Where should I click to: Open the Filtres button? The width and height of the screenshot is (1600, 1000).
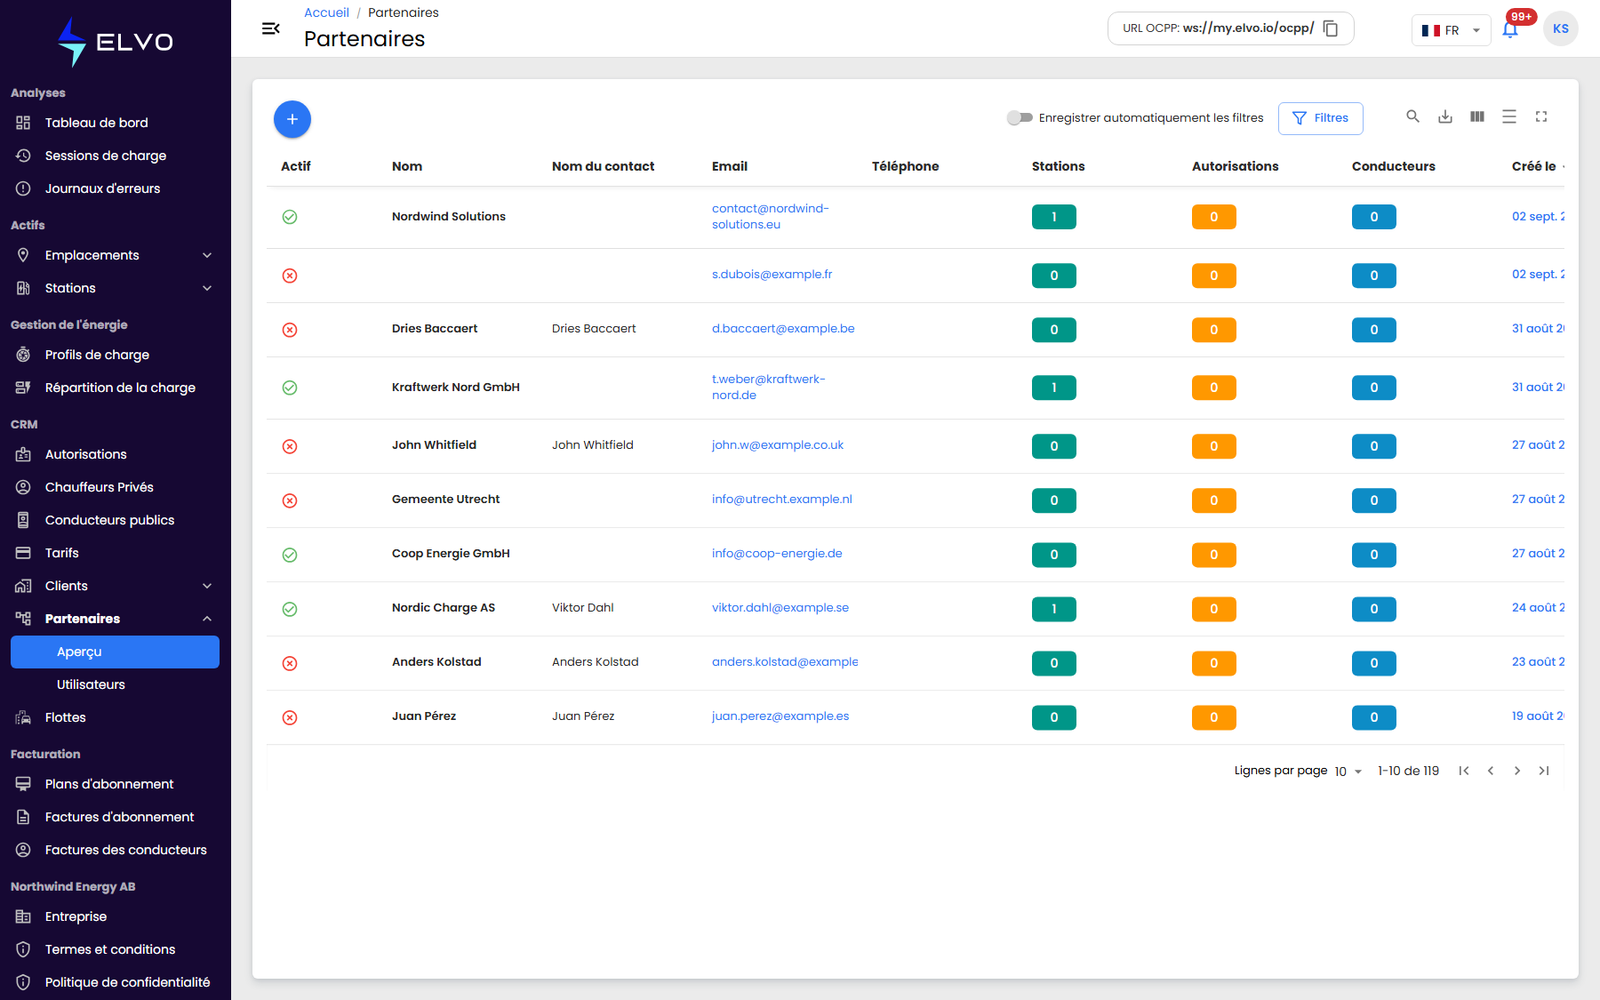click(1320, 118)
